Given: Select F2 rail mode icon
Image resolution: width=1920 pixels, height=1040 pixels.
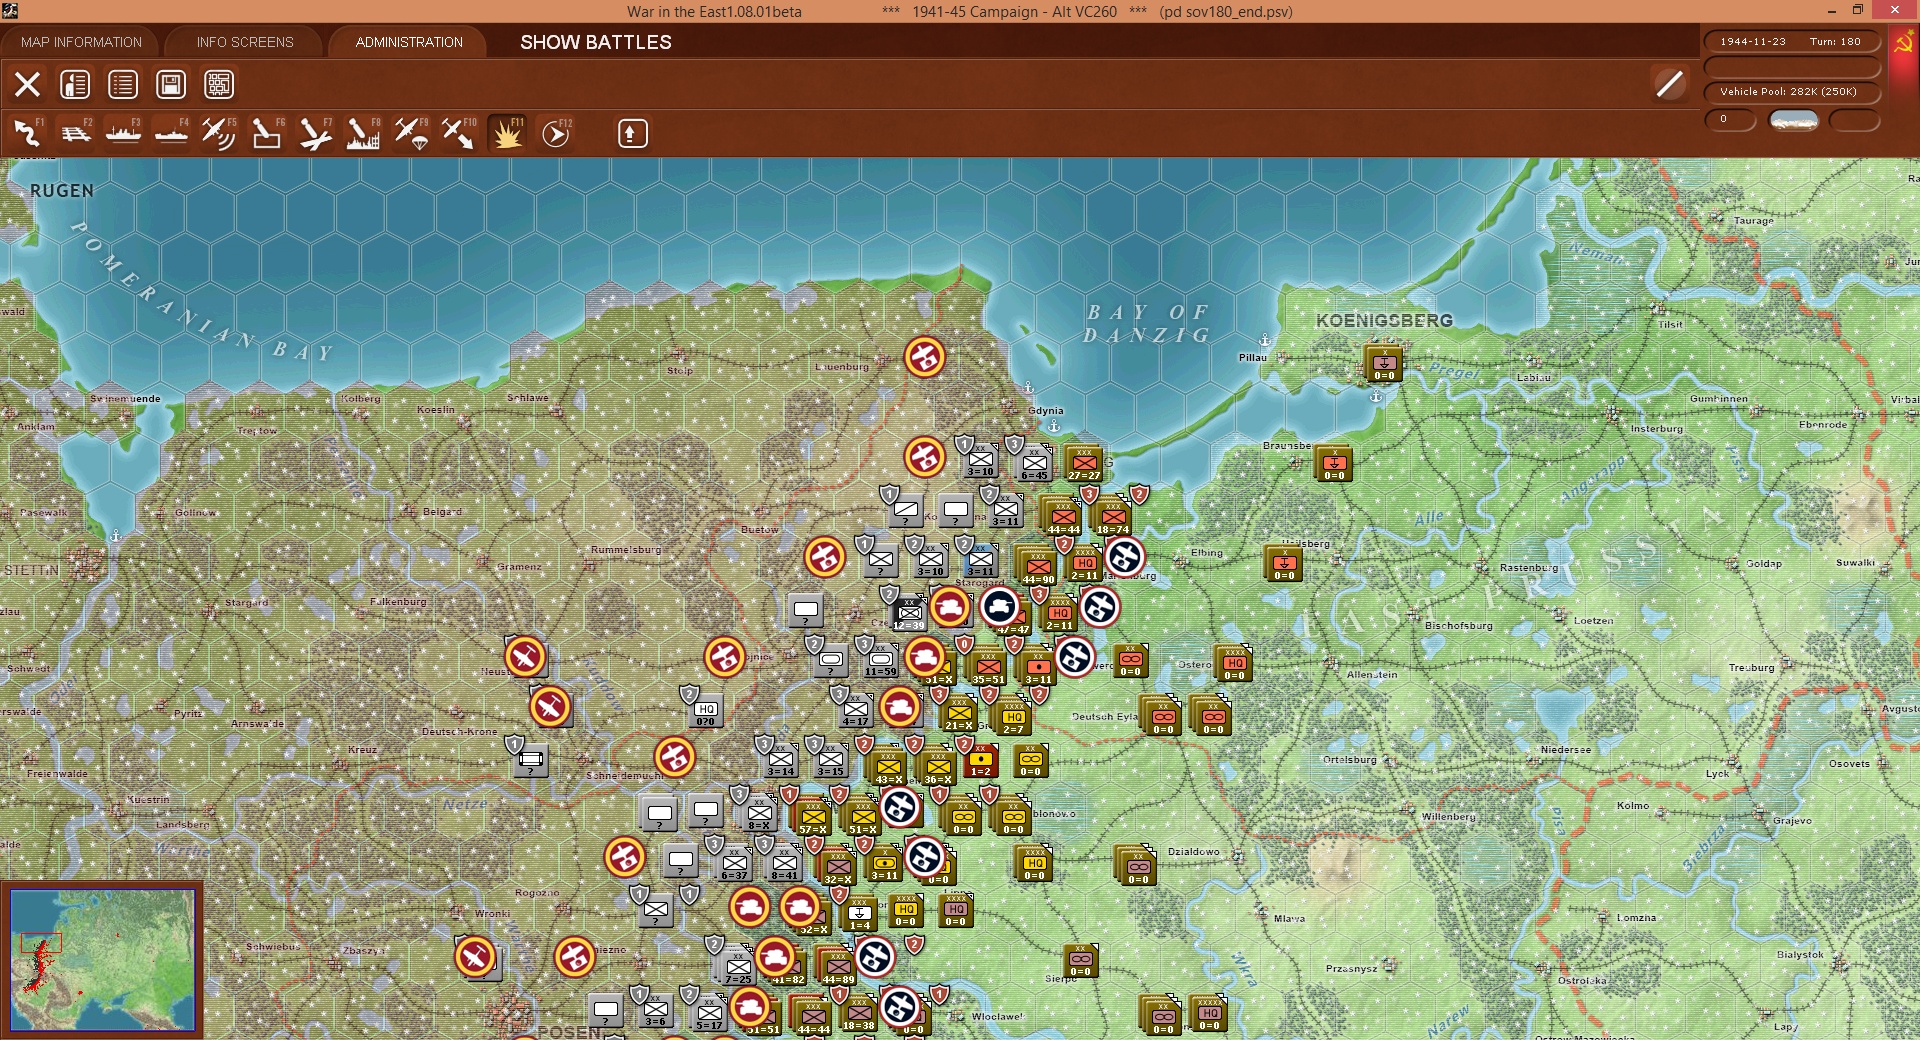Looking at the screenshot, I should [75, 134].
